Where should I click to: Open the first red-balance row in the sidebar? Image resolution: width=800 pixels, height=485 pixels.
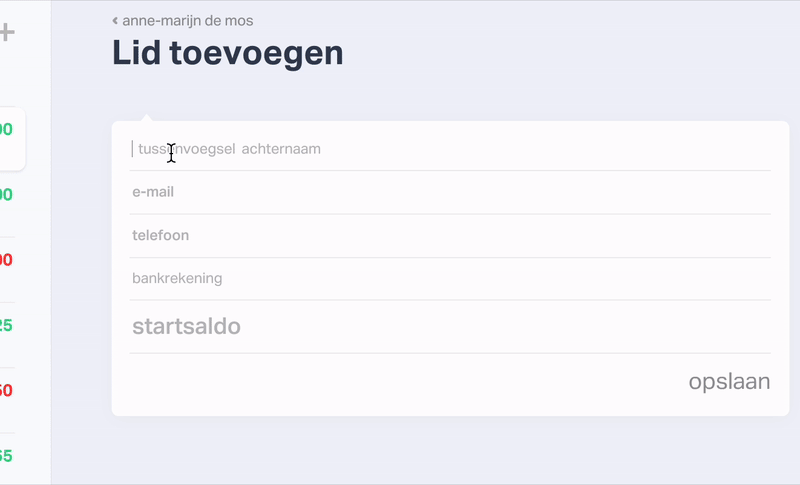pyautogui.click(x=10, y=260)
